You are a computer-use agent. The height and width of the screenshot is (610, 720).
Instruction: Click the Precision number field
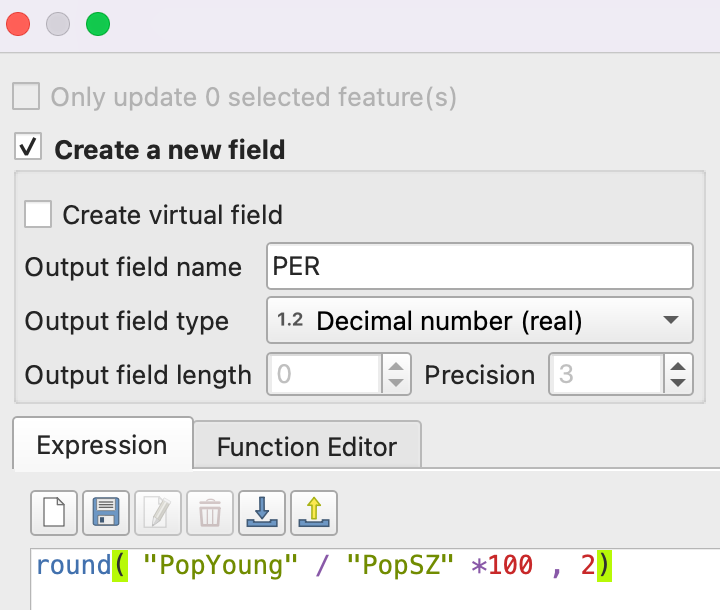pyautogui.click(x=606, y=375)
